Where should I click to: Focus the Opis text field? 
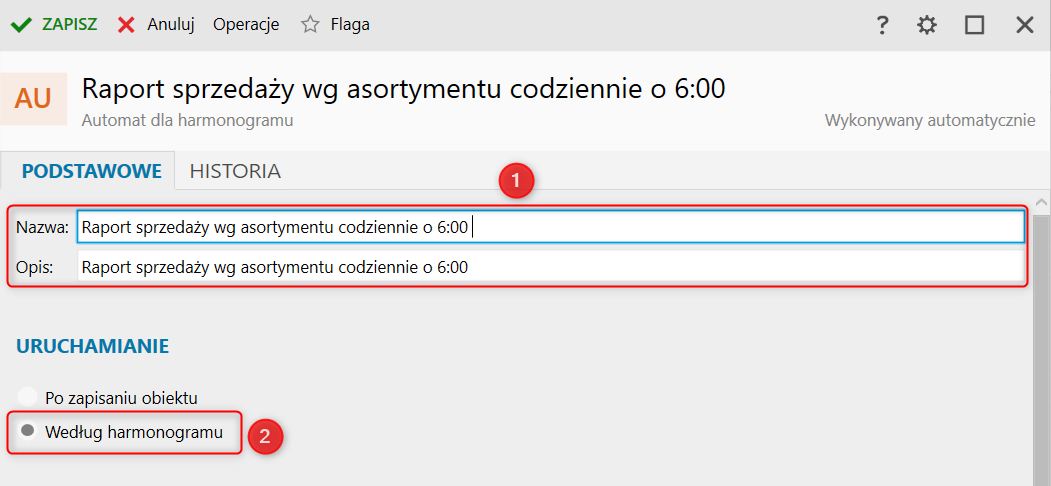point(550,267)
